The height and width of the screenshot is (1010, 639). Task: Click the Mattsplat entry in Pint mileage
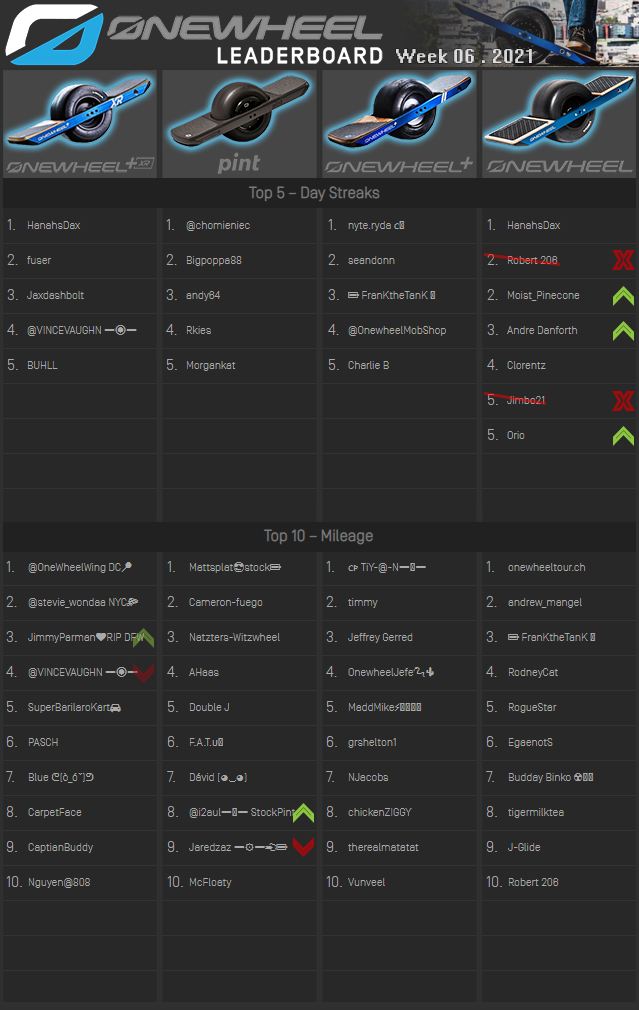234,568
